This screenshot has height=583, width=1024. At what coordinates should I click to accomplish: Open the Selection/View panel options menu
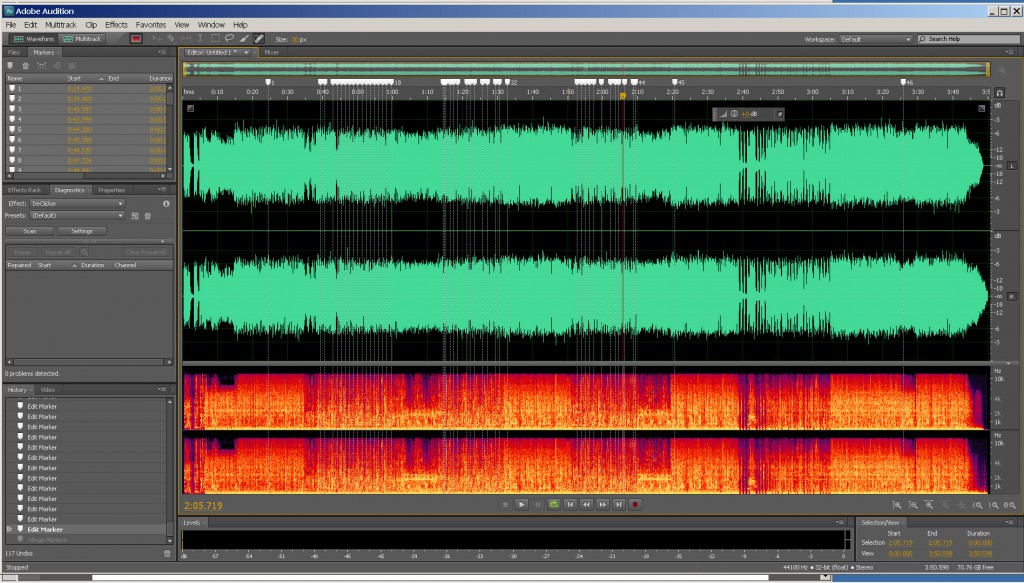(1010, 522)
